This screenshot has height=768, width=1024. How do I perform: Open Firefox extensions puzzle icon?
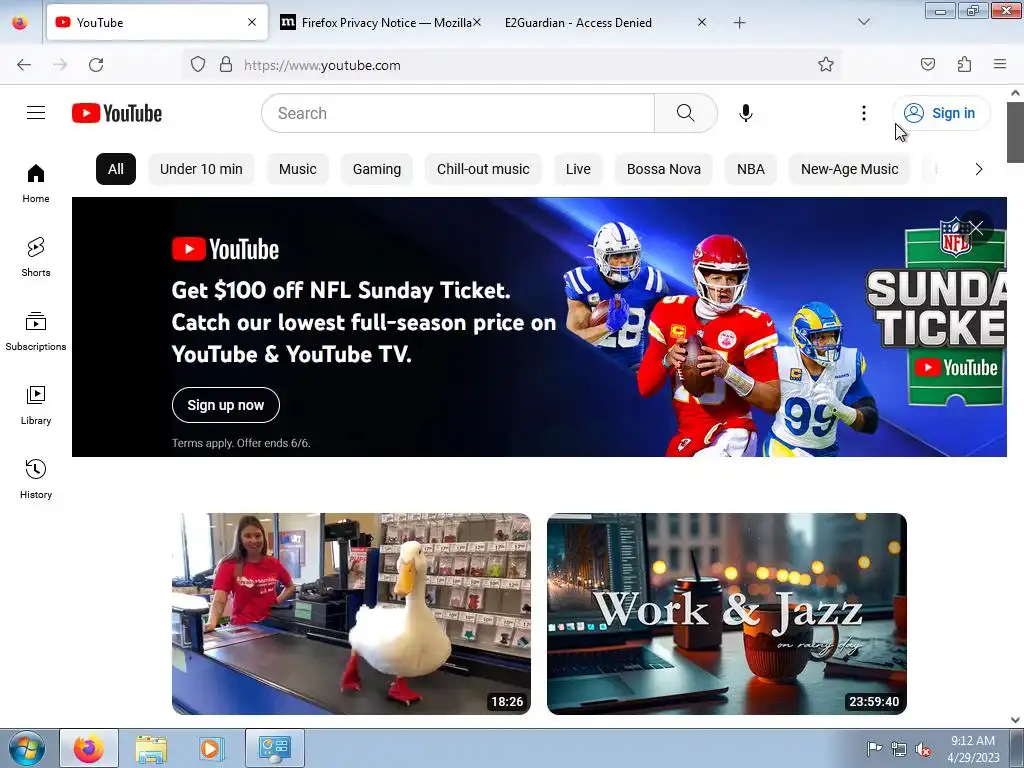(964, 64)
